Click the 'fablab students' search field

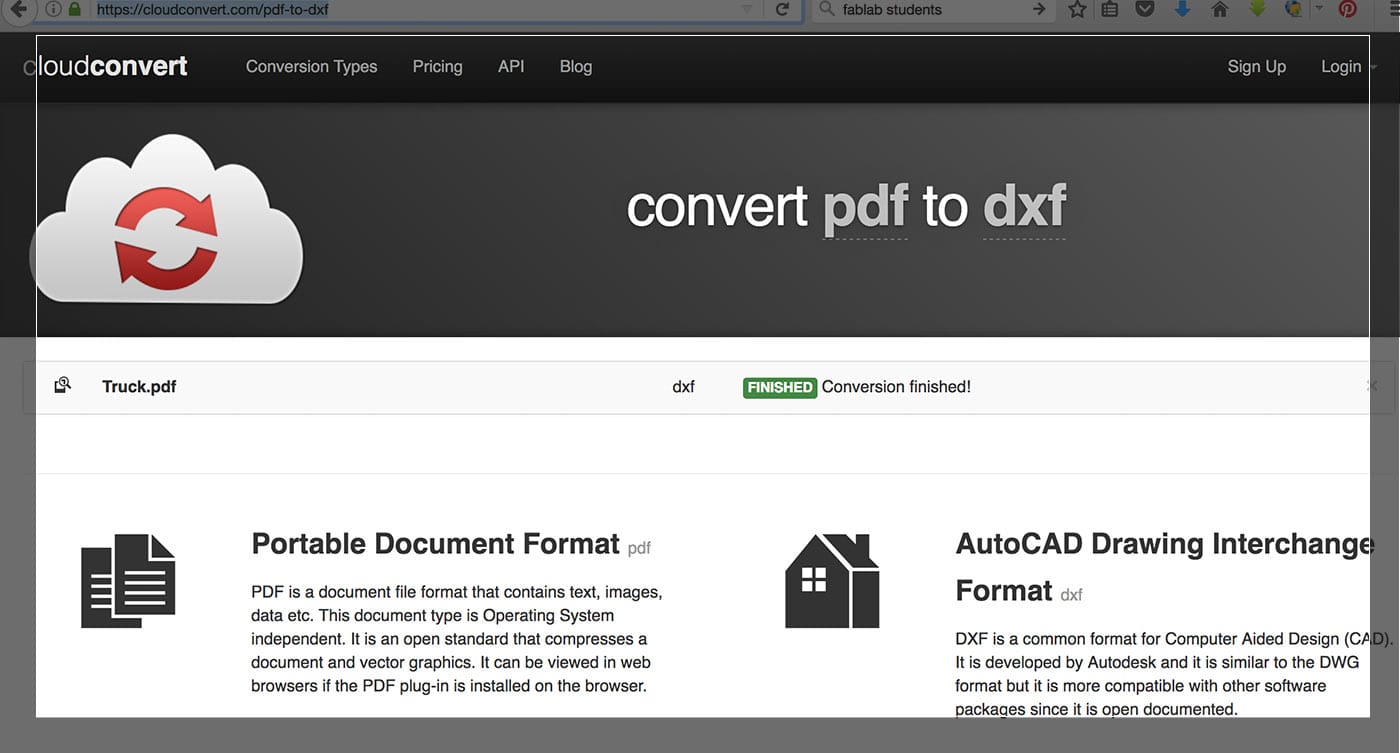pos(935,9)
